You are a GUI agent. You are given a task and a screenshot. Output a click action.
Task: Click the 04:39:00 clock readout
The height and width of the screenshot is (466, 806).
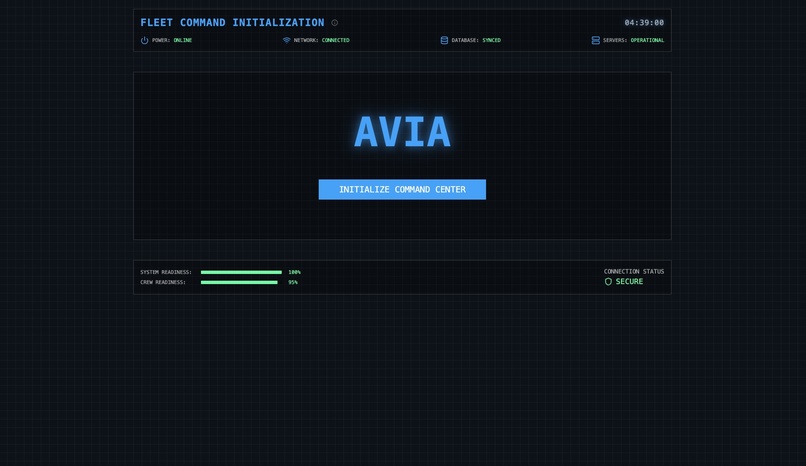pos(644,23)
